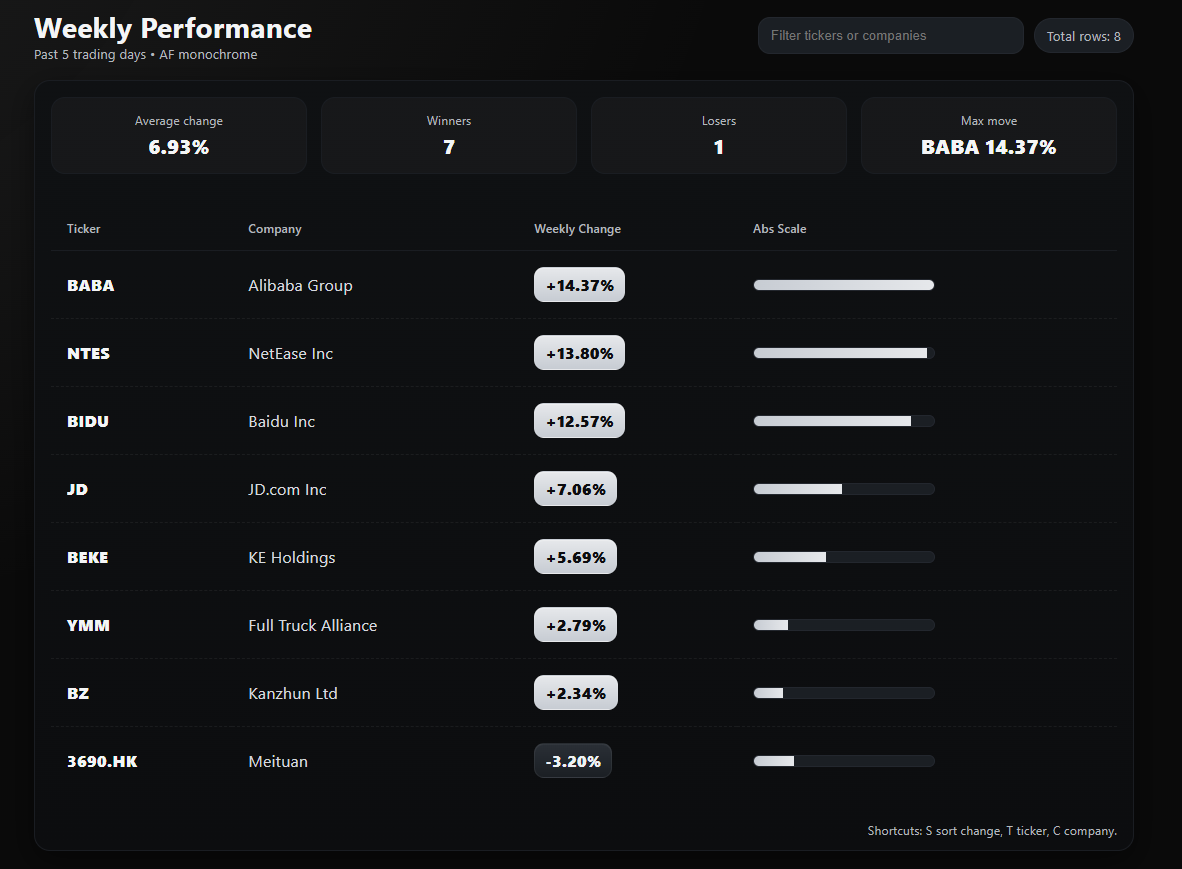1182x869 pixels.
Task: Click the Total rows: 8 badge
Action: coord(1083,36)
